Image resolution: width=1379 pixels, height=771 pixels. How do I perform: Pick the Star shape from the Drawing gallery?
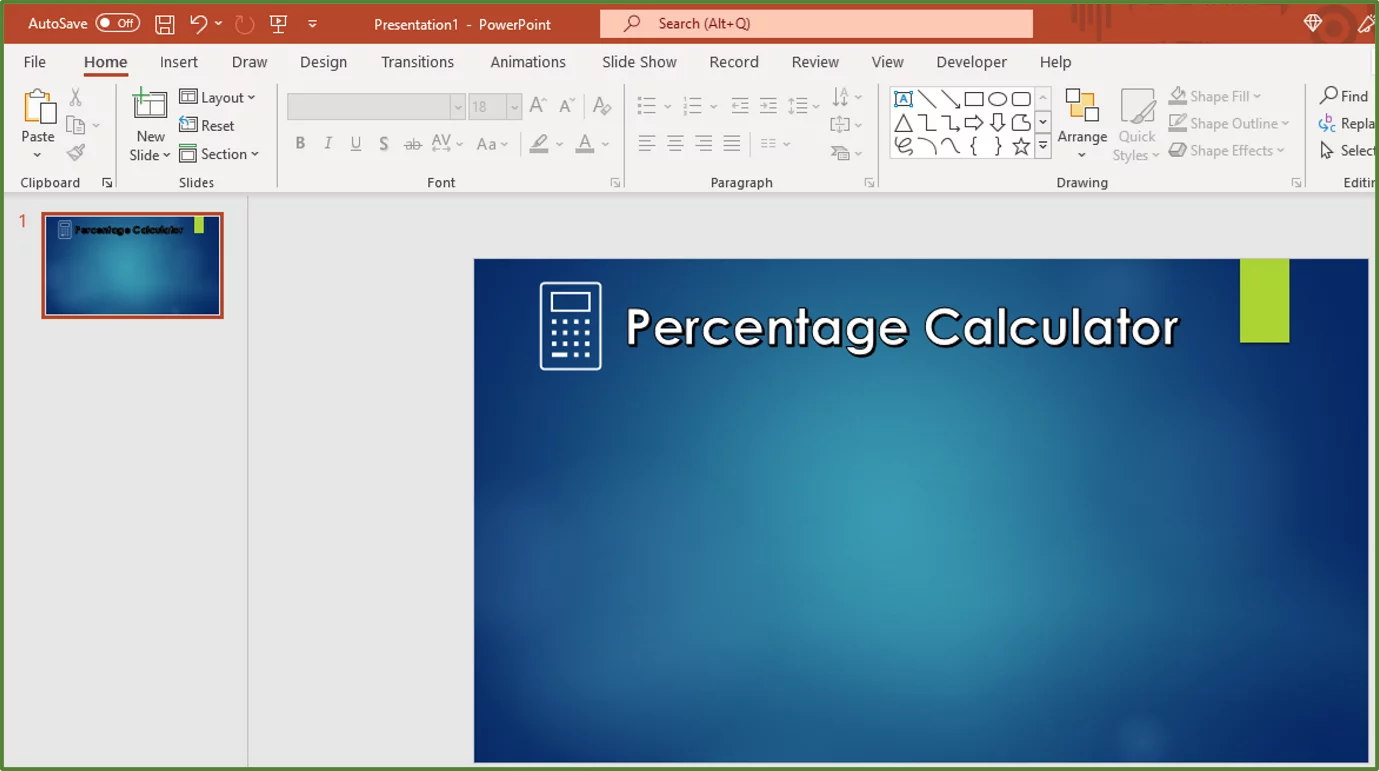tap(1020, 145)
